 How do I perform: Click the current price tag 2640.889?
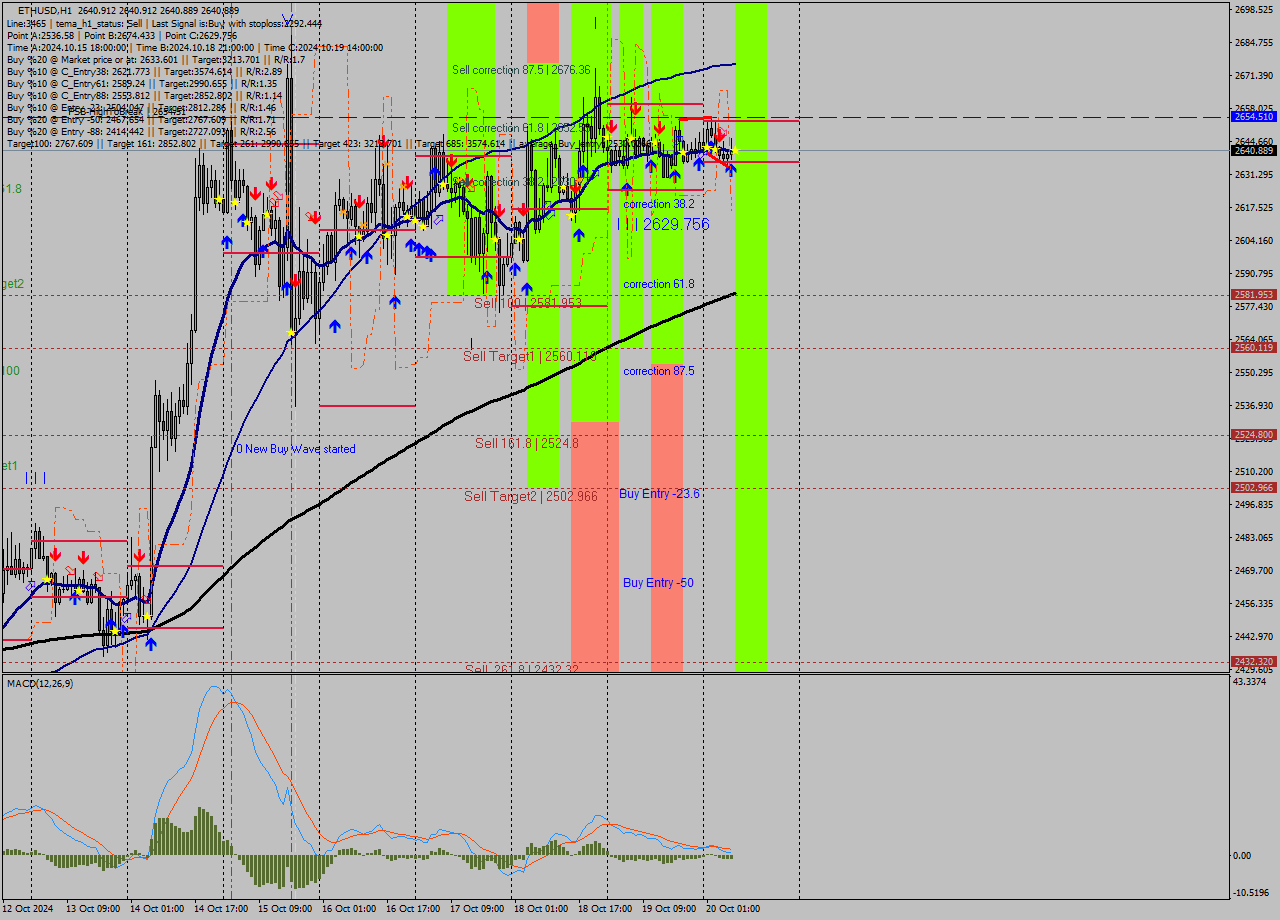(1254, 150)
